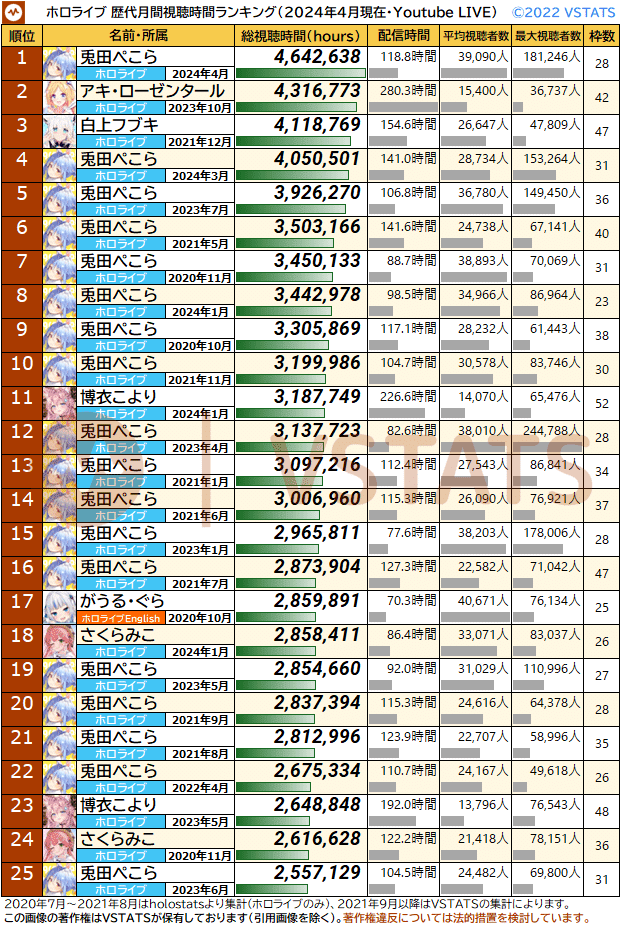Click the アキ・ローゼンタール avatar thumbnail

[x=60, y=97]
